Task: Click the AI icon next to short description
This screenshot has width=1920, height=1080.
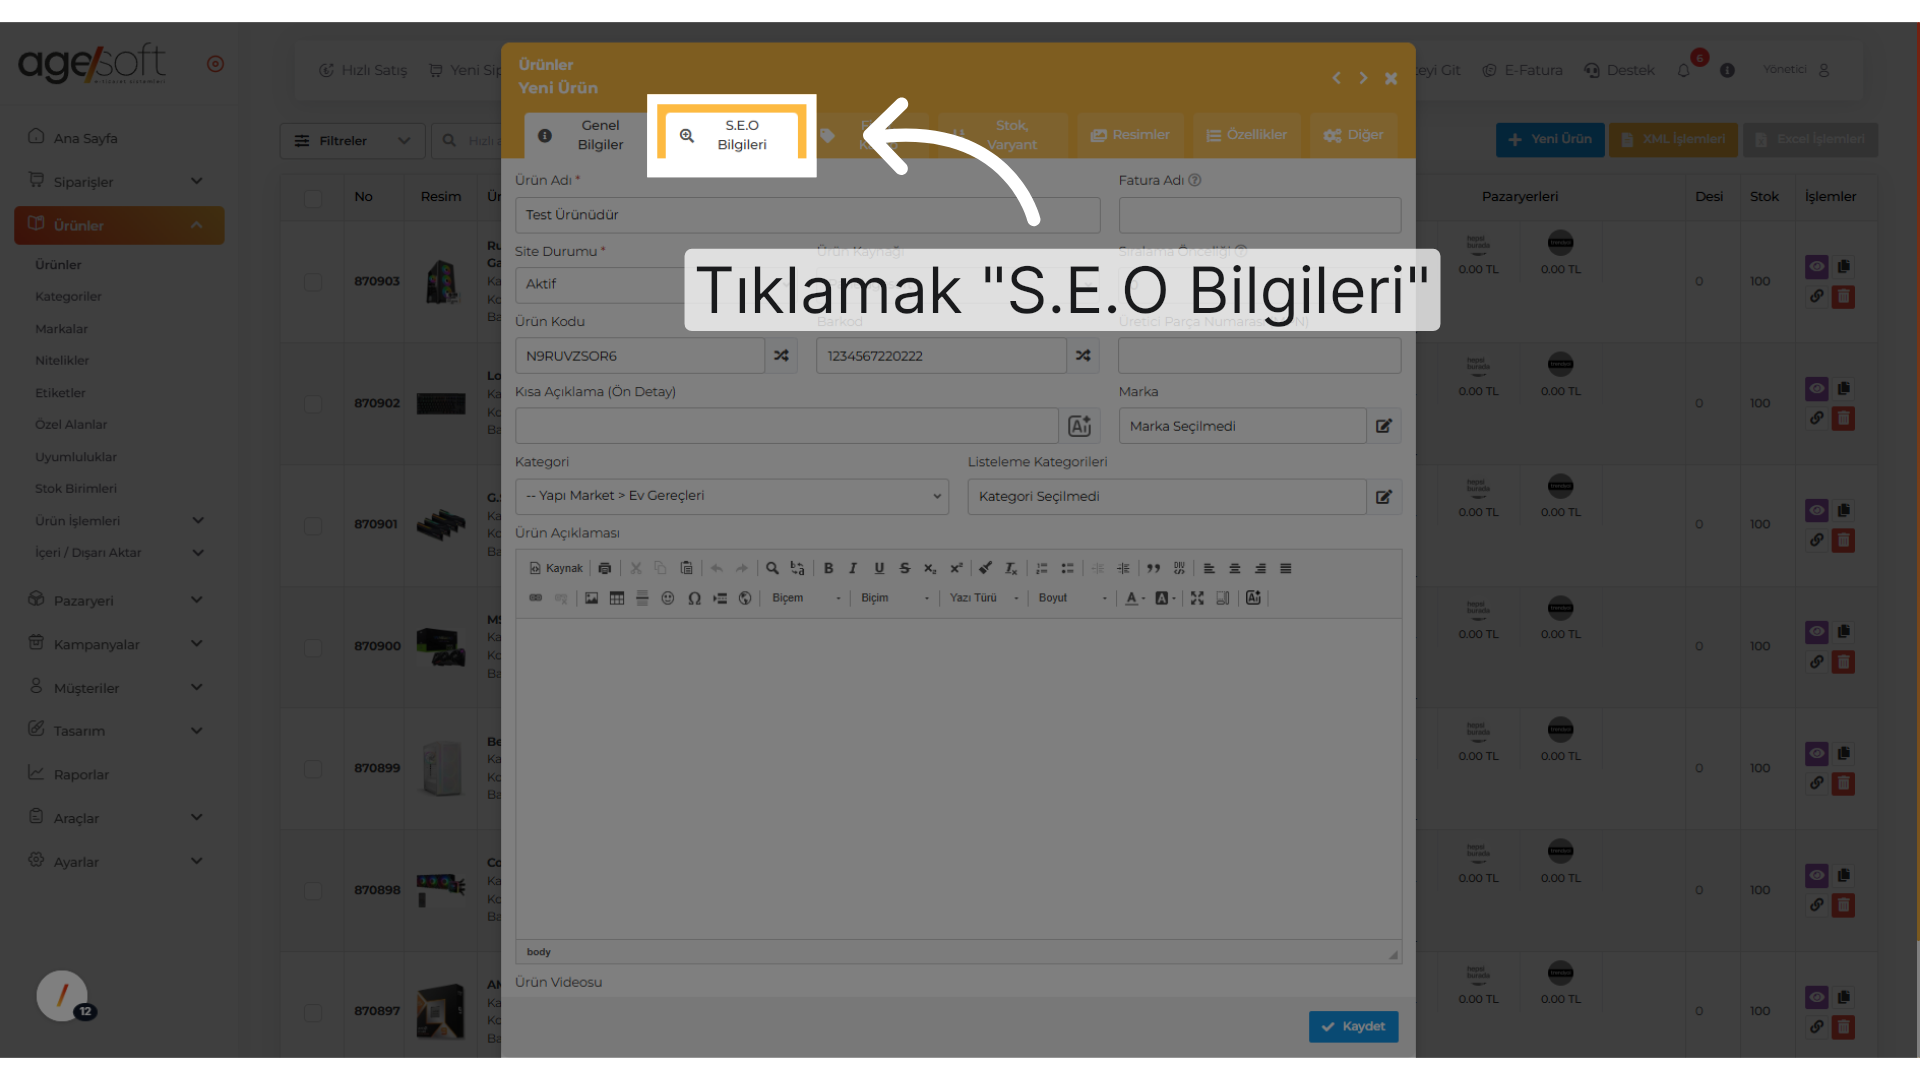Action: (x=1080, y=426)
